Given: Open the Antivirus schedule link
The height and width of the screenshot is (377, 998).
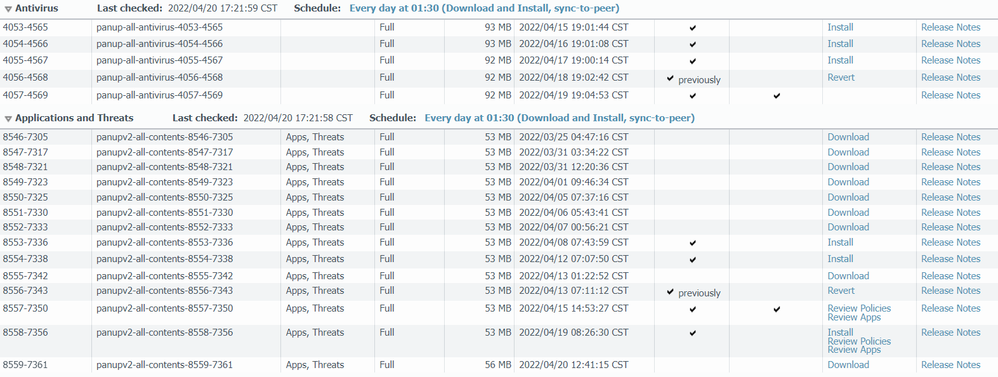Looking at the screenshot, I should point(484,8).
